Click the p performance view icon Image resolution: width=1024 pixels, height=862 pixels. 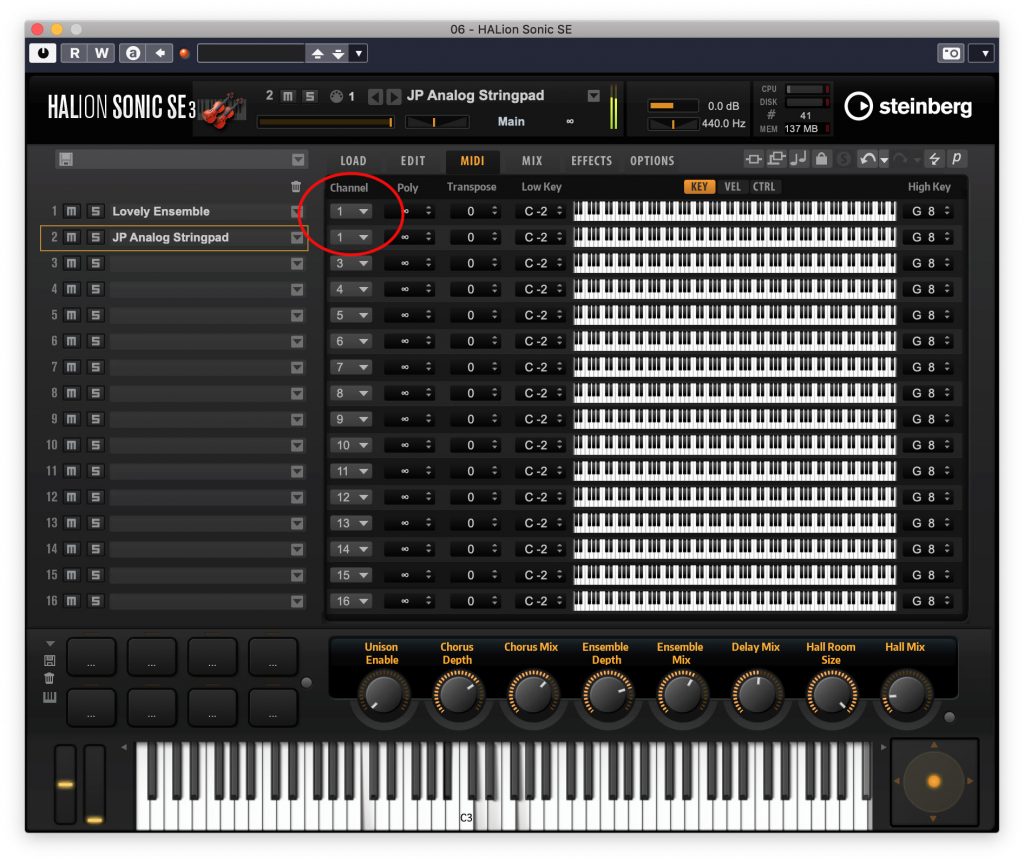point(957,159)
